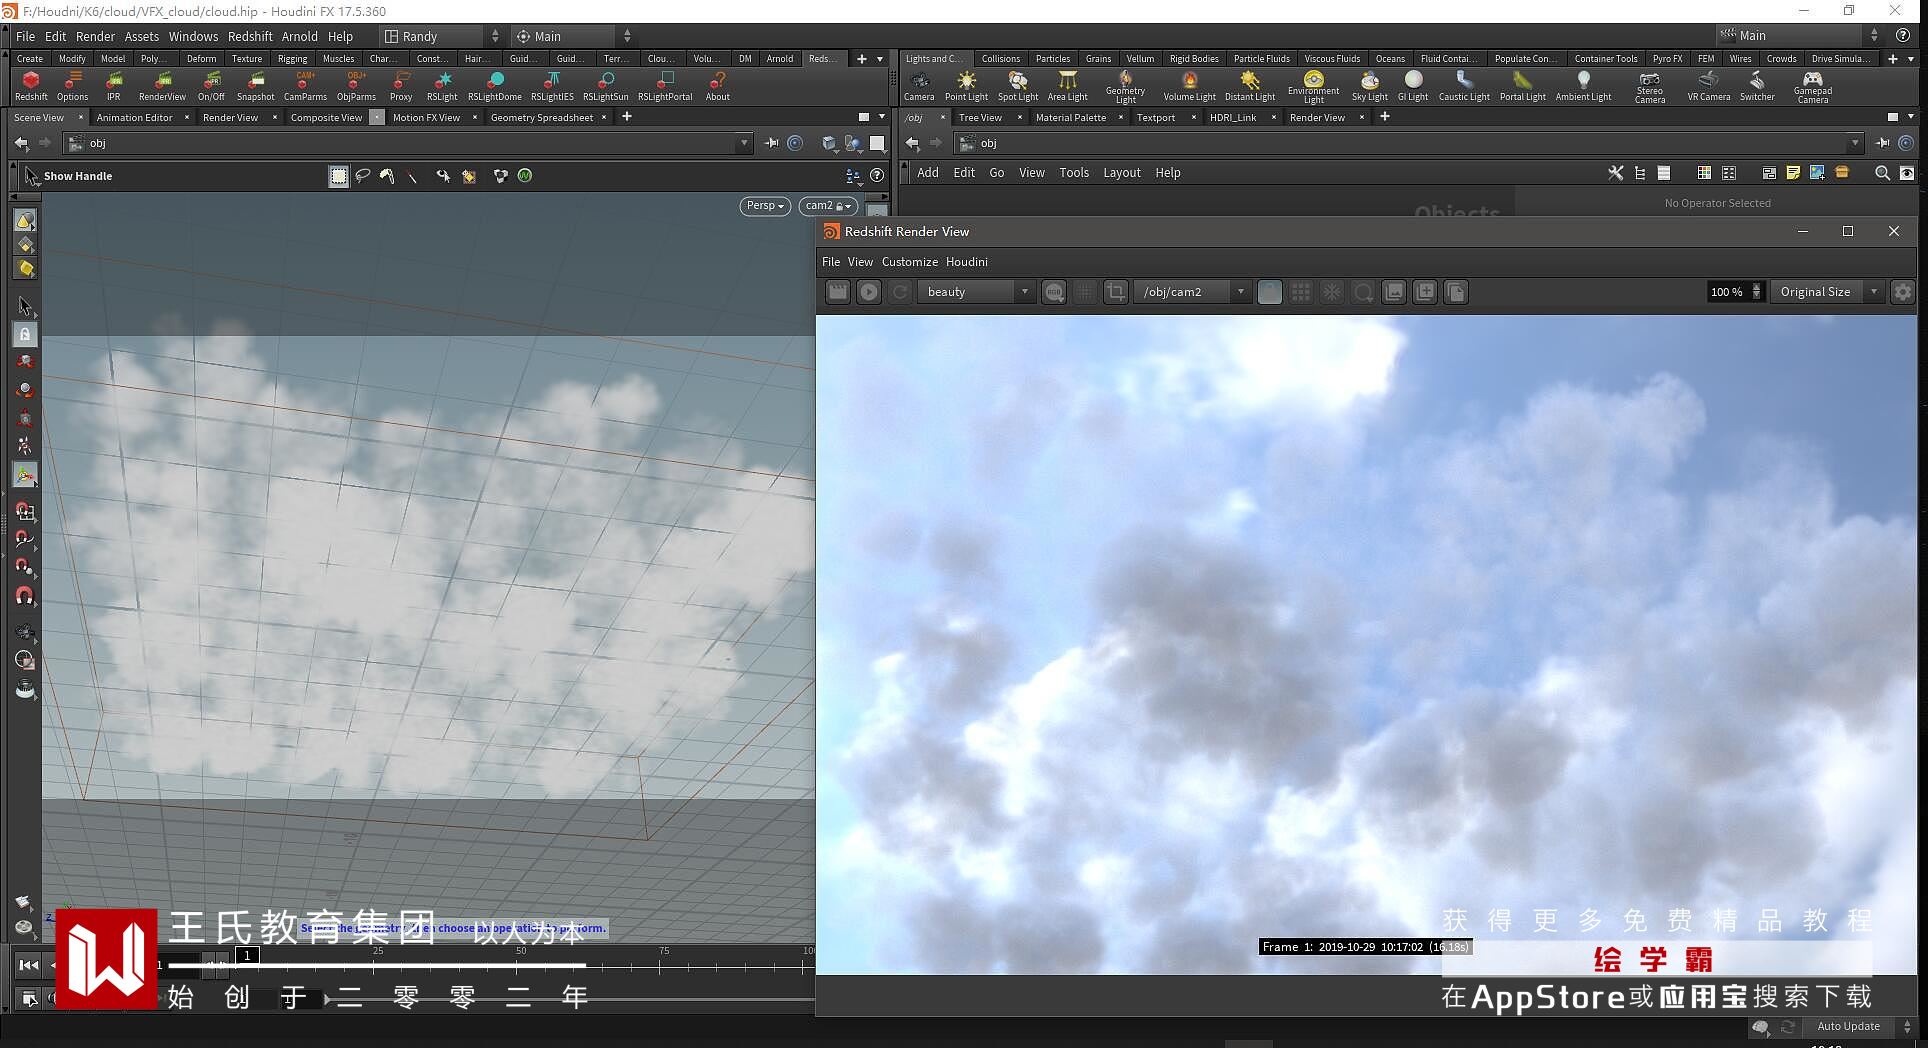Toggle bucket grid display in Redshift Render View
Image resolution: width=1928 pixels, height=1048 pixels.
coord(1300,292)
